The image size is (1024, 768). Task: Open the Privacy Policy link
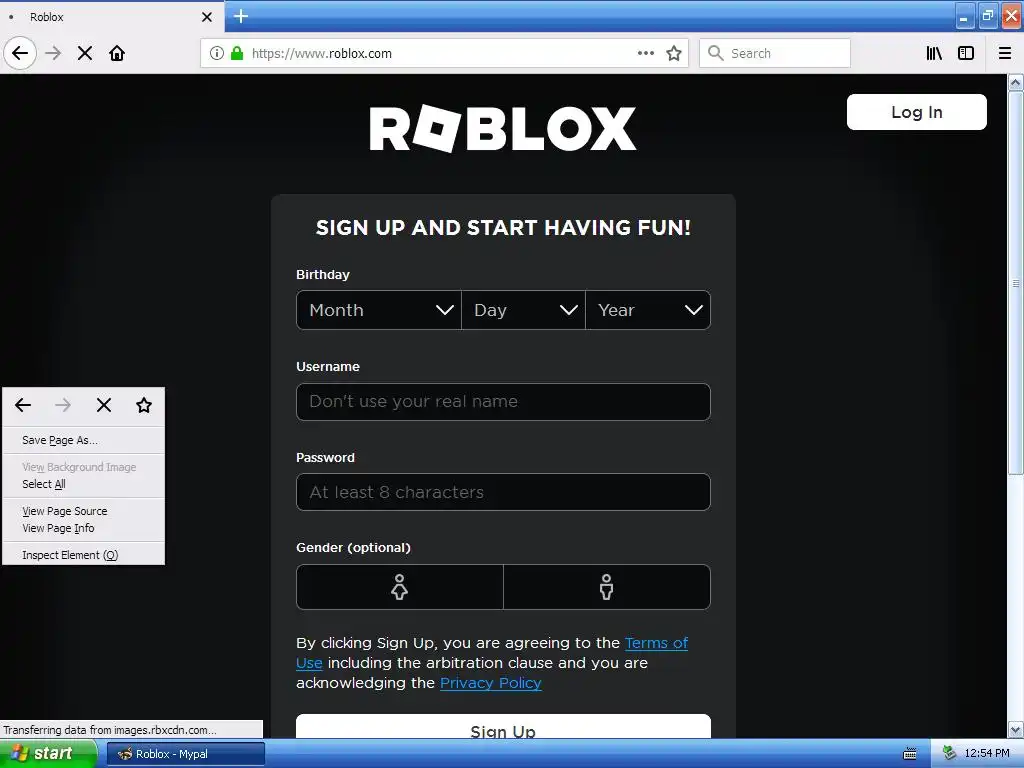click(x=490, y=683)
